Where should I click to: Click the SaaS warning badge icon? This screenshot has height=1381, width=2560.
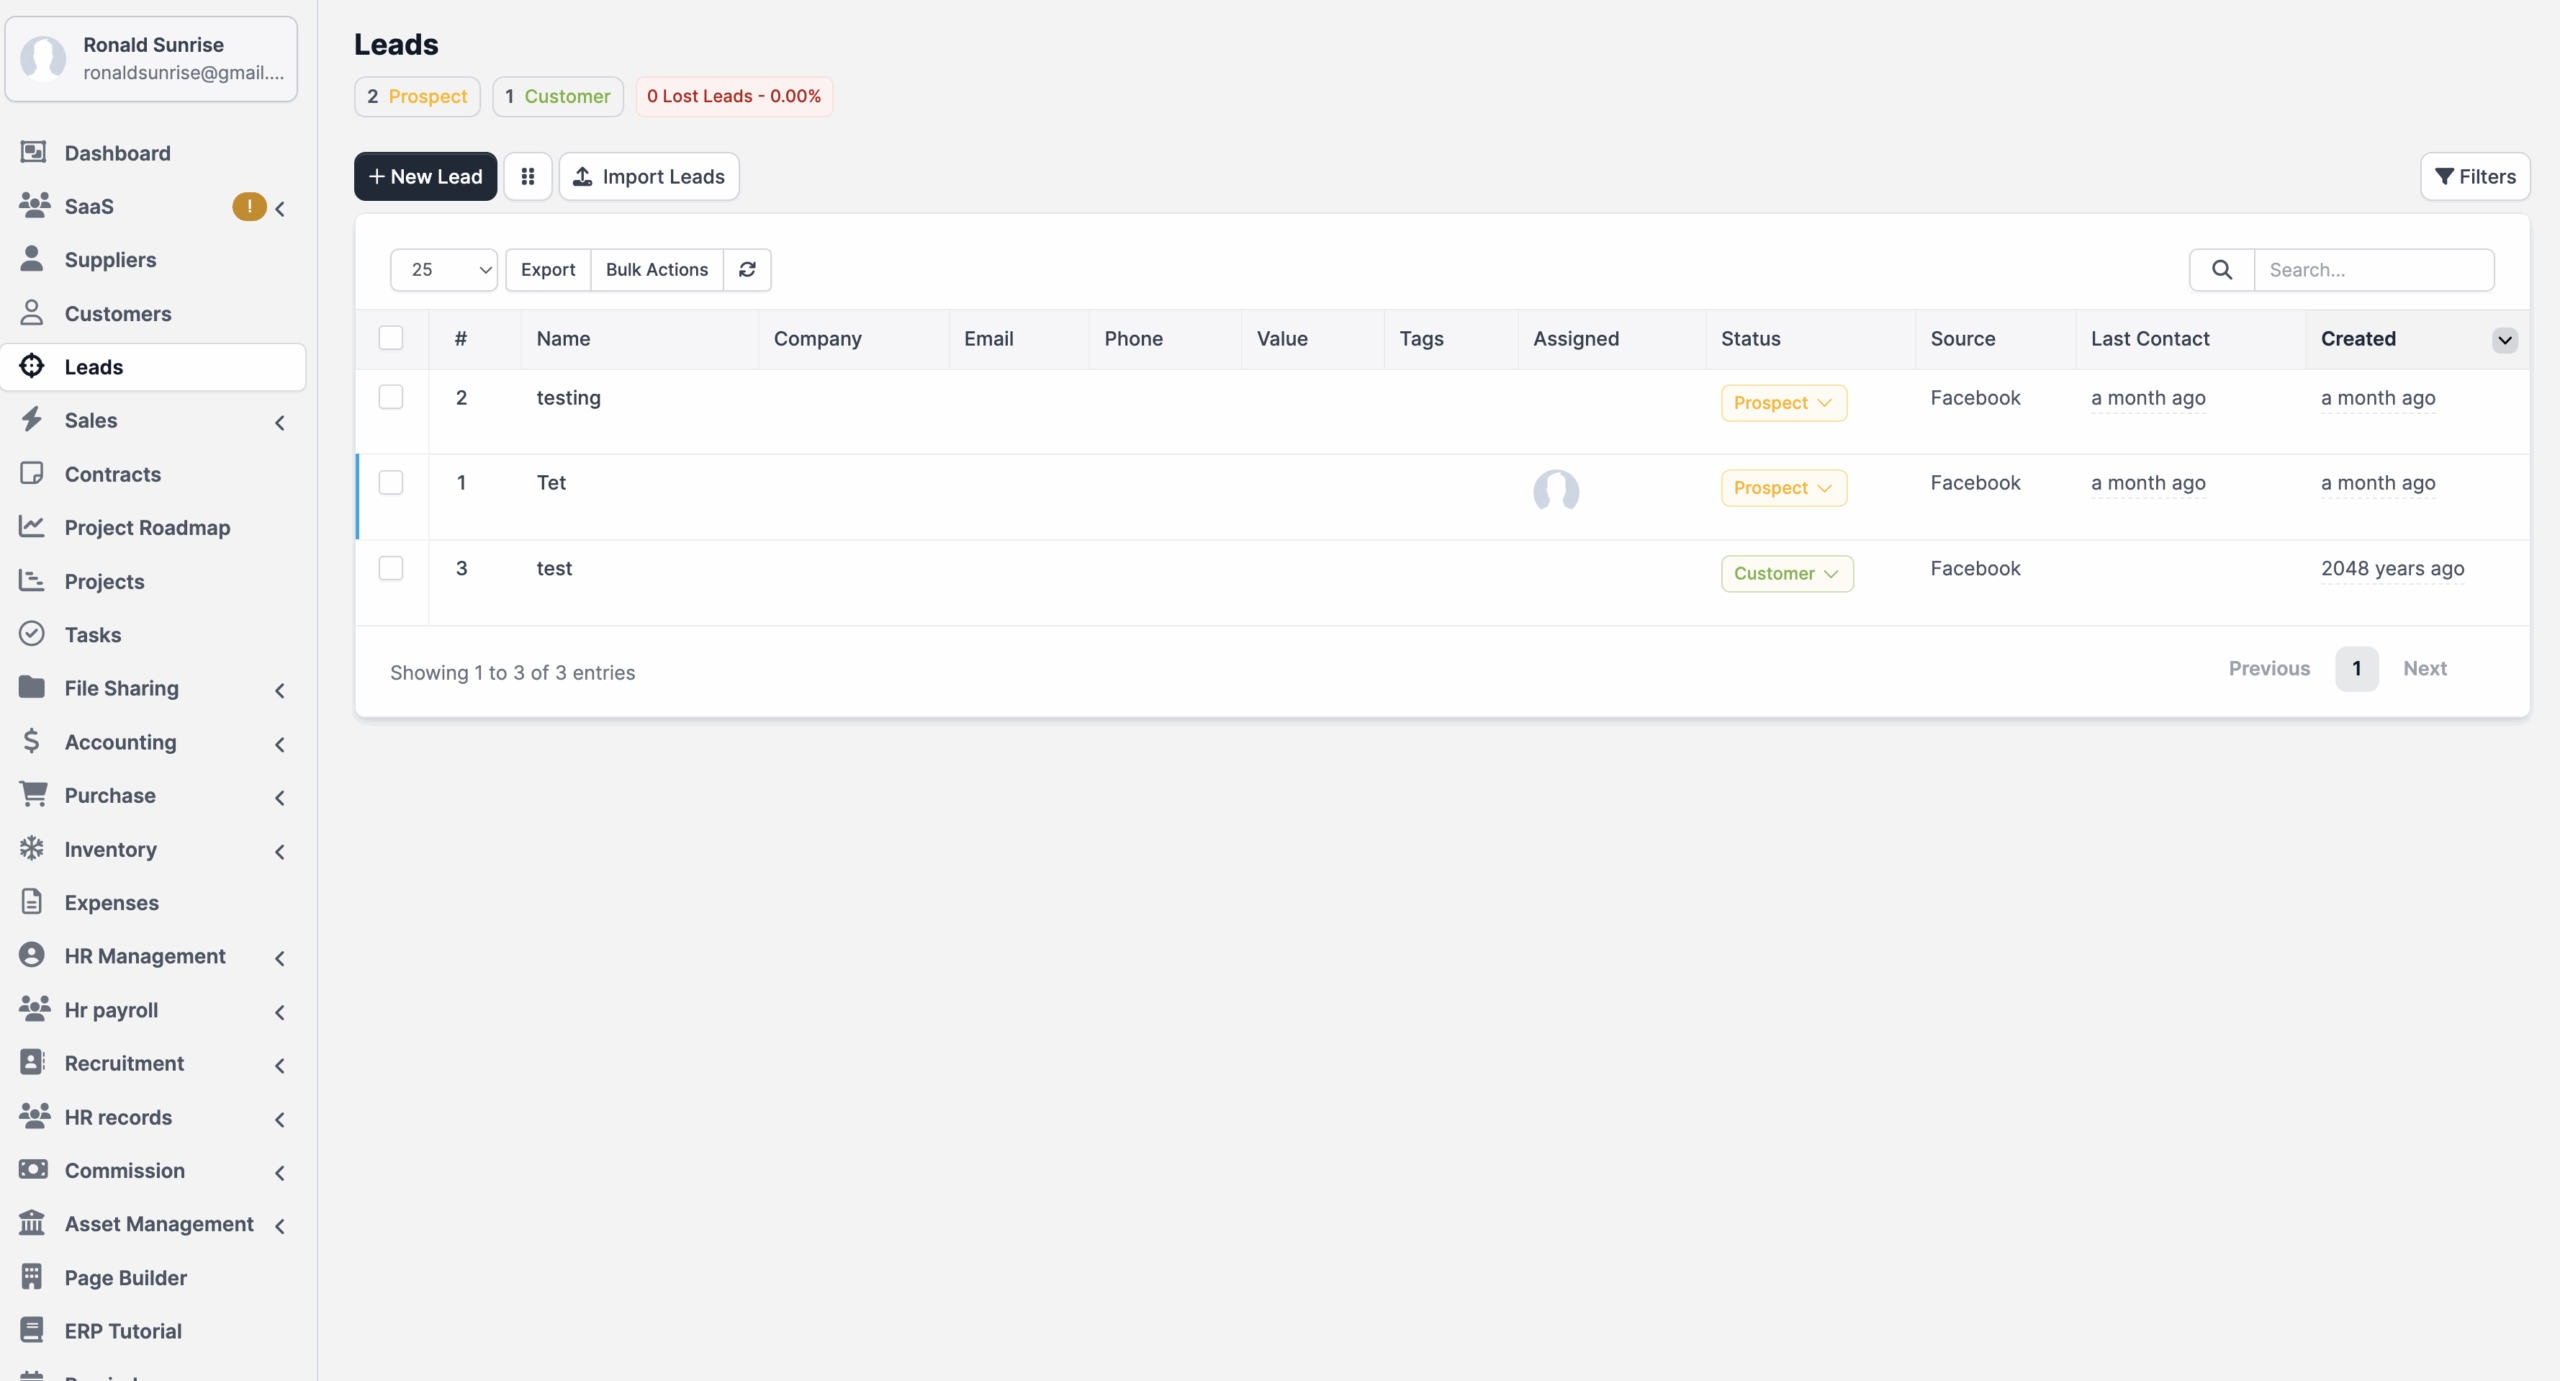(x=249, y=207)
